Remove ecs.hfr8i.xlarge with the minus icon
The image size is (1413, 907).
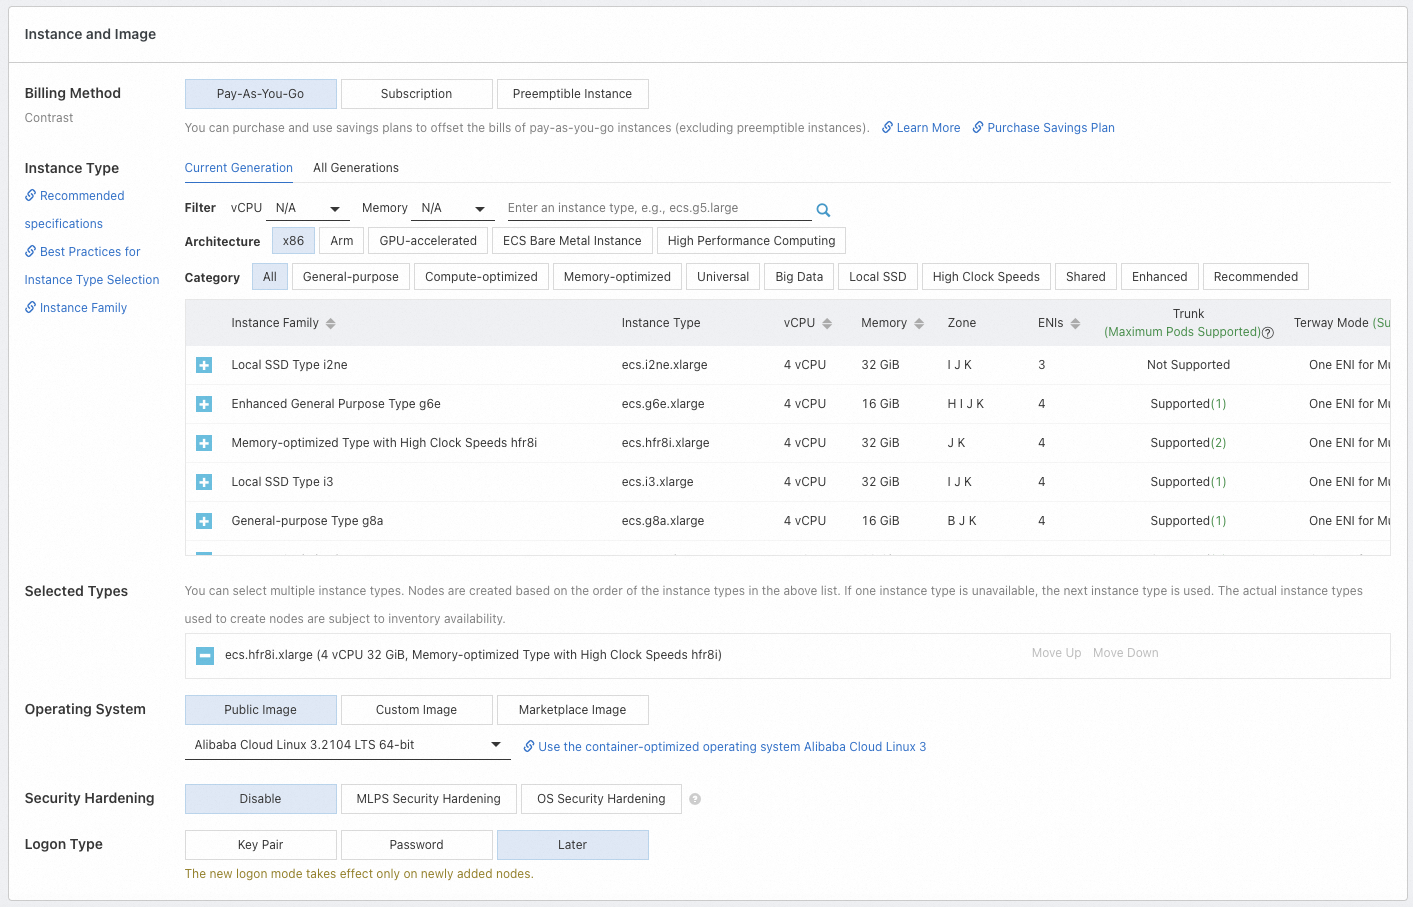[x=205, y=656]
